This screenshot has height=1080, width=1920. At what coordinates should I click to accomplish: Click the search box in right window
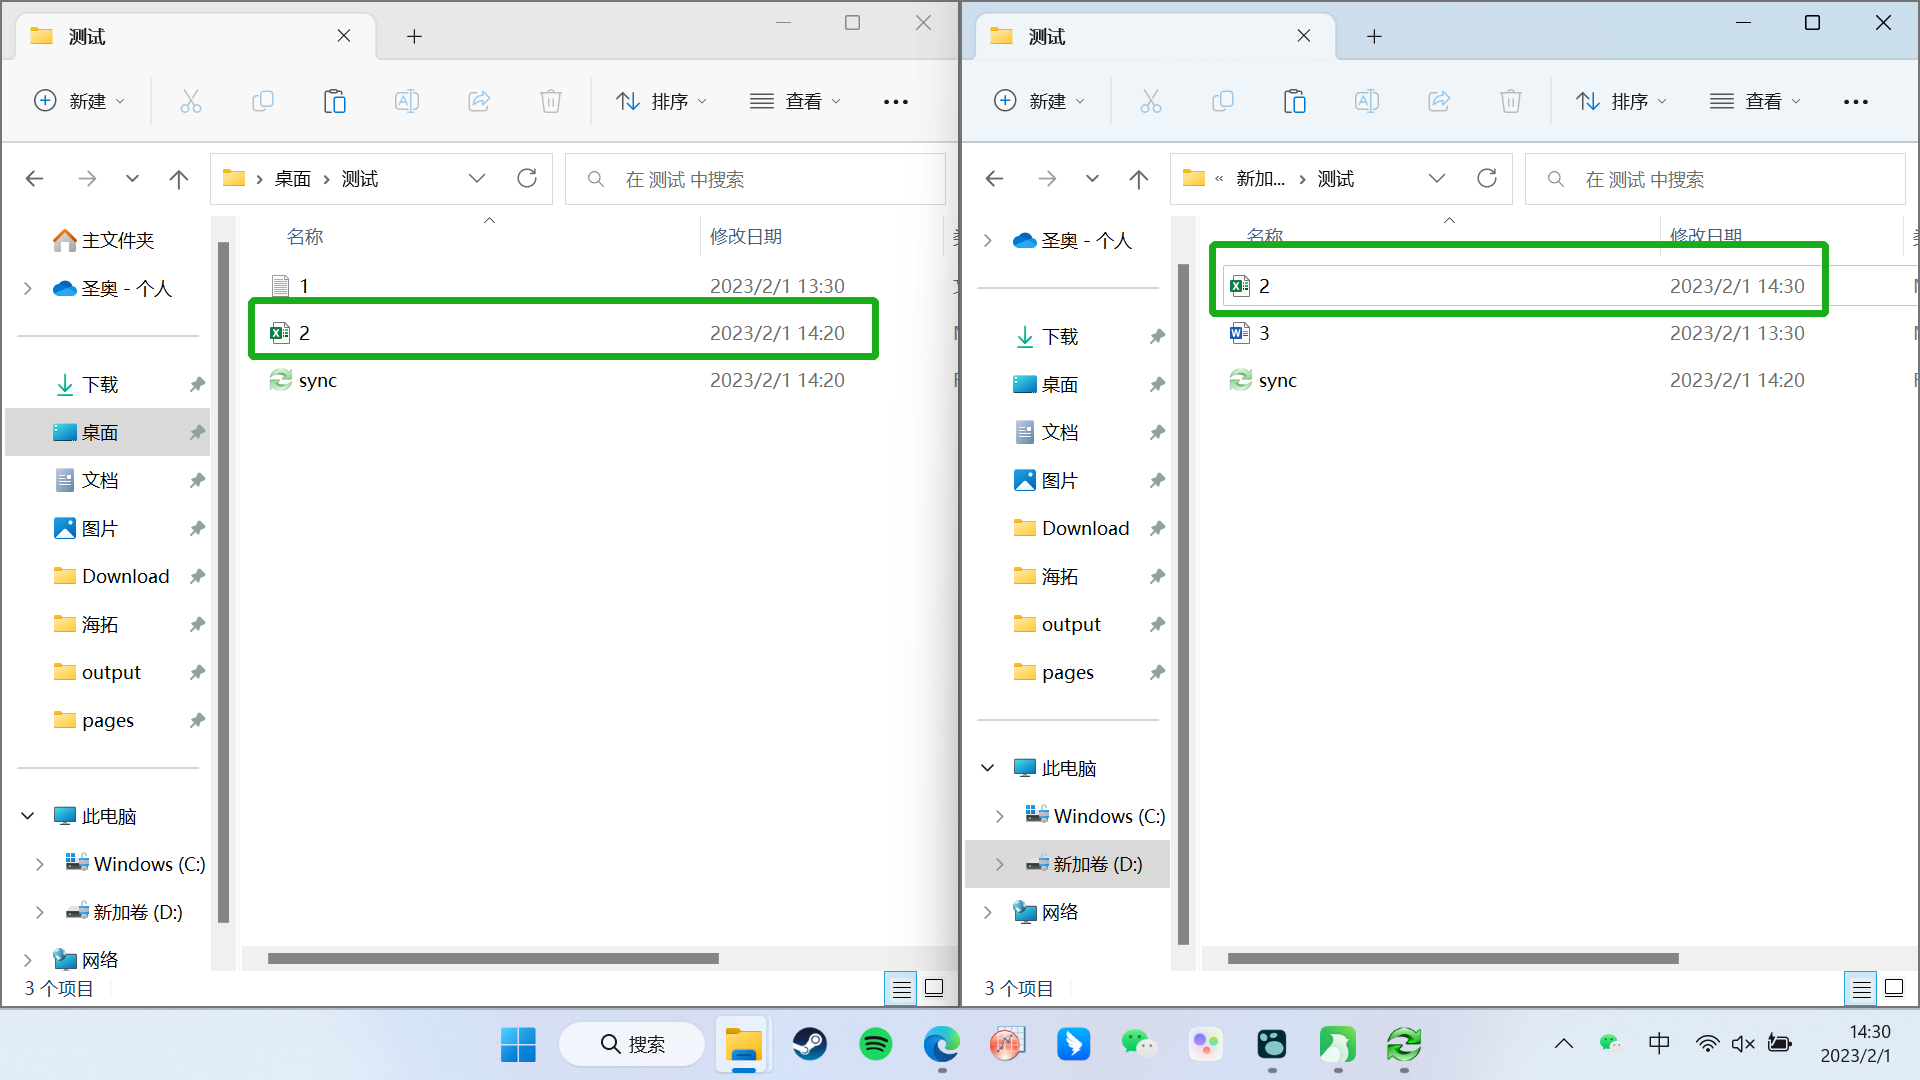point(1715,179)
